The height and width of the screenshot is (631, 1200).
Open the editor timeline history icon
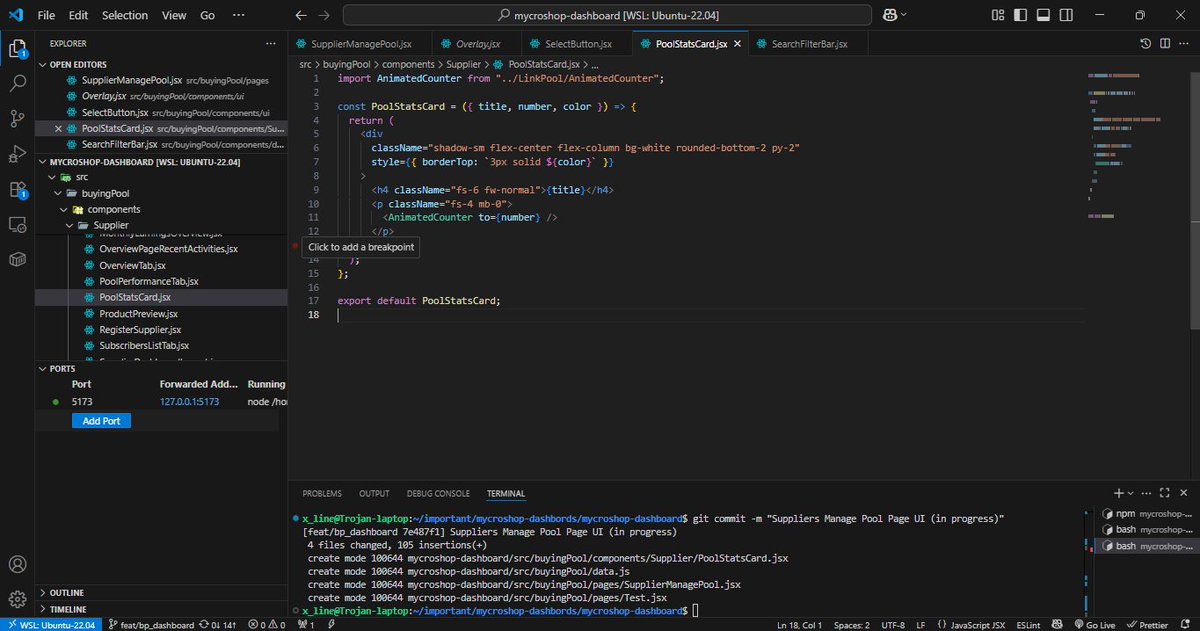1146,44
